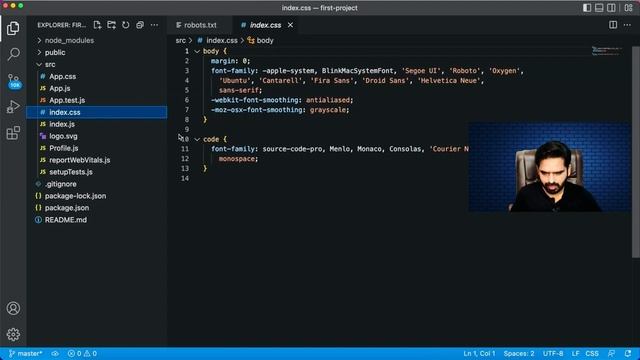This screenshot has height=360, width=640.
Task: Change encoding via UTF-8
Action: pyautogui.click(x=553, y=353)
